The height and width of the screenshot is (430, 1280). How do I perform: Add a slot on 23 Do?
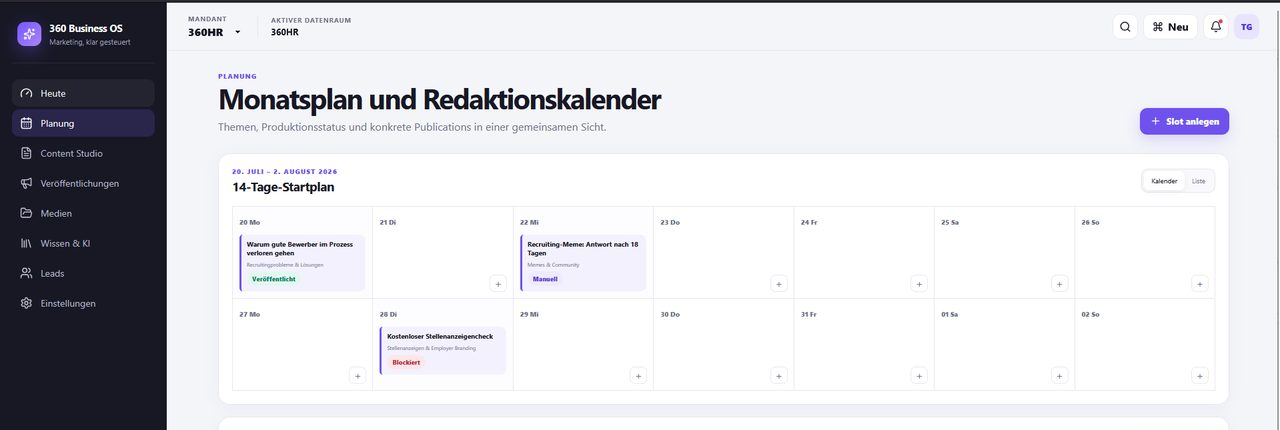click(778, 284)
